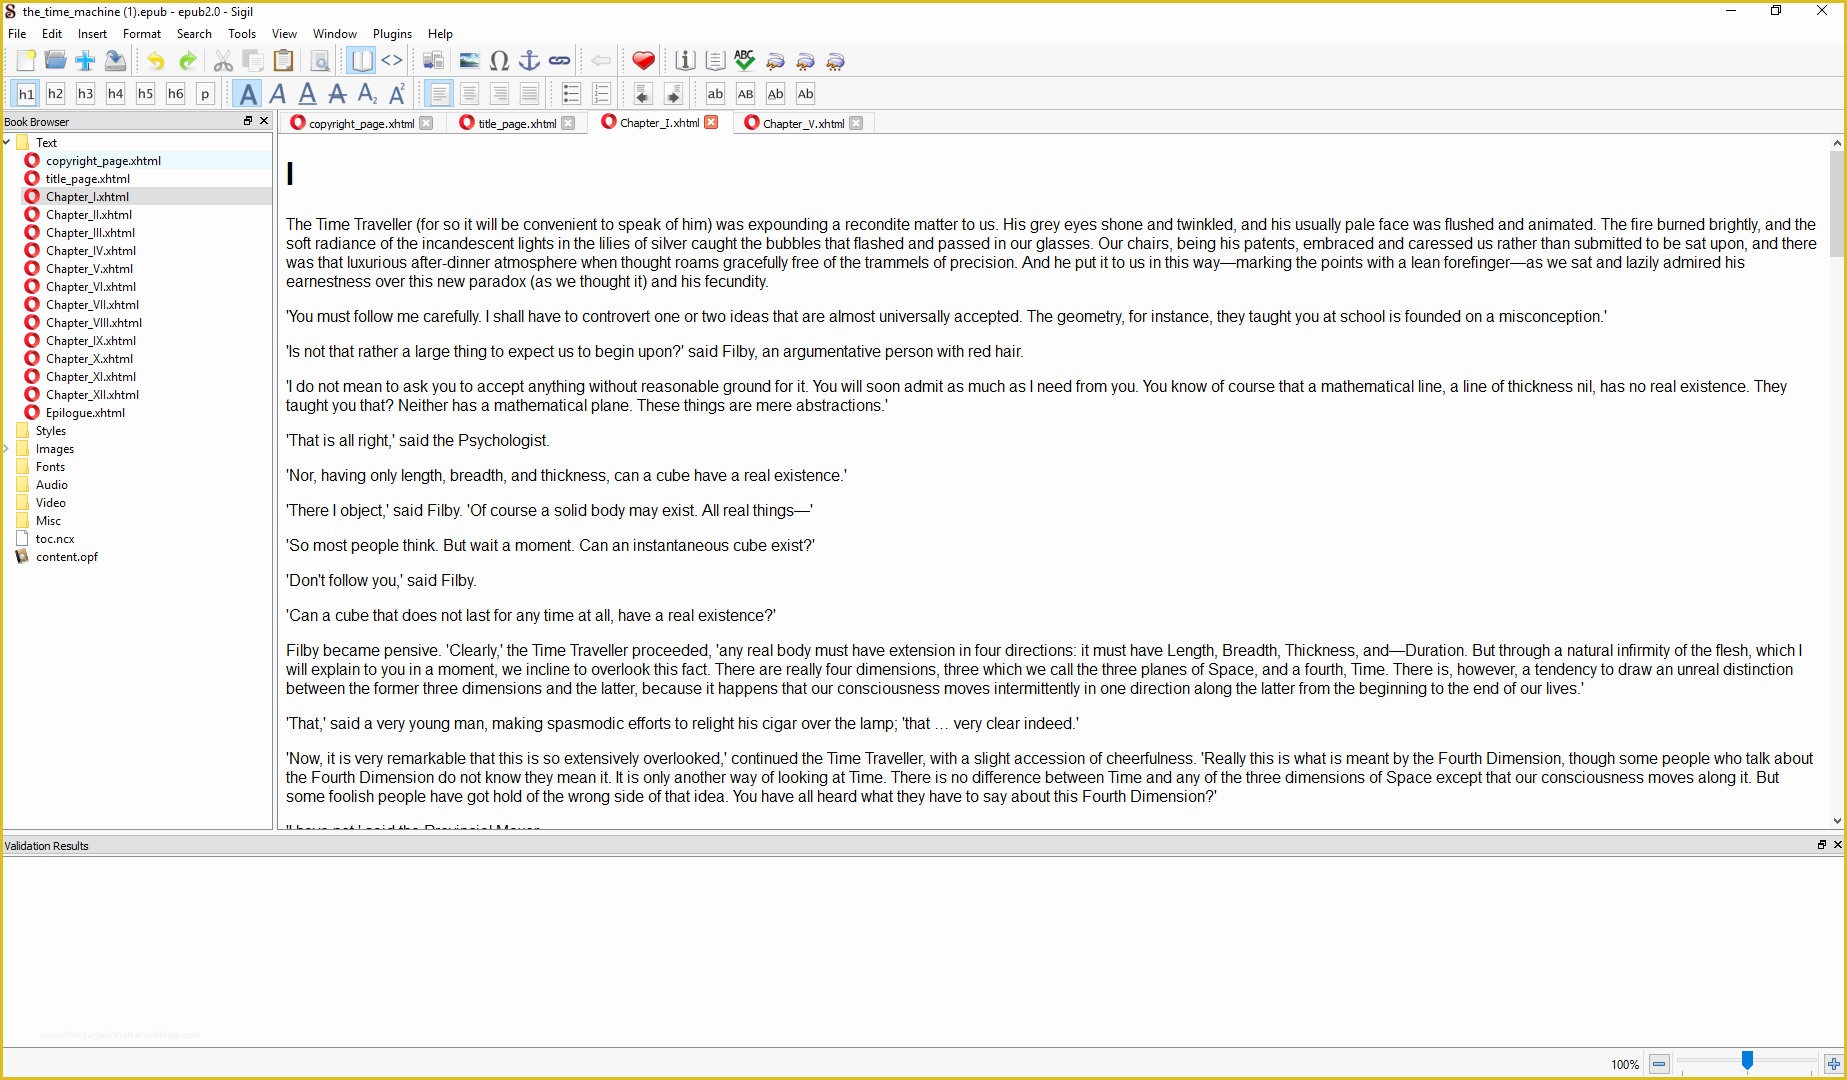Align text left
Screen dimensions: 1847x1080
click(x=439, y=94)
